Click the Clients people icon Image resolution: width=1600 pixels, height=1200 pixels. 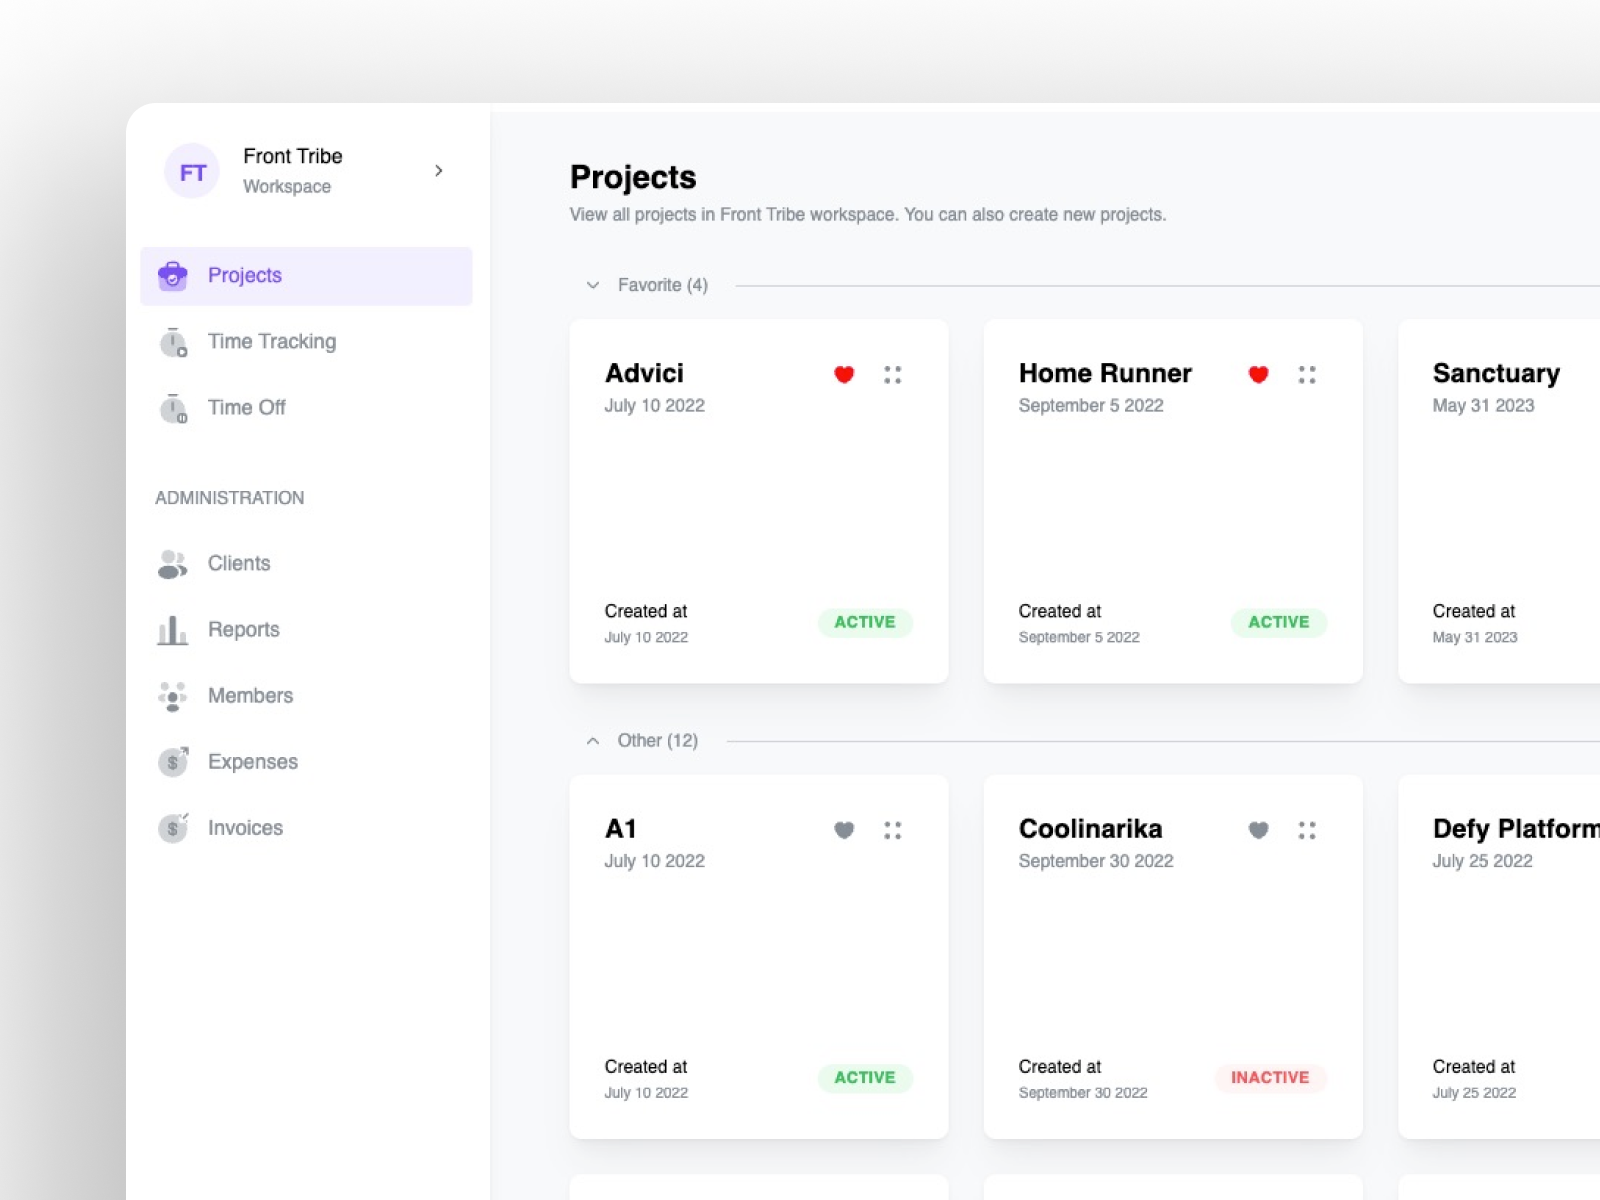pos(172,564)
